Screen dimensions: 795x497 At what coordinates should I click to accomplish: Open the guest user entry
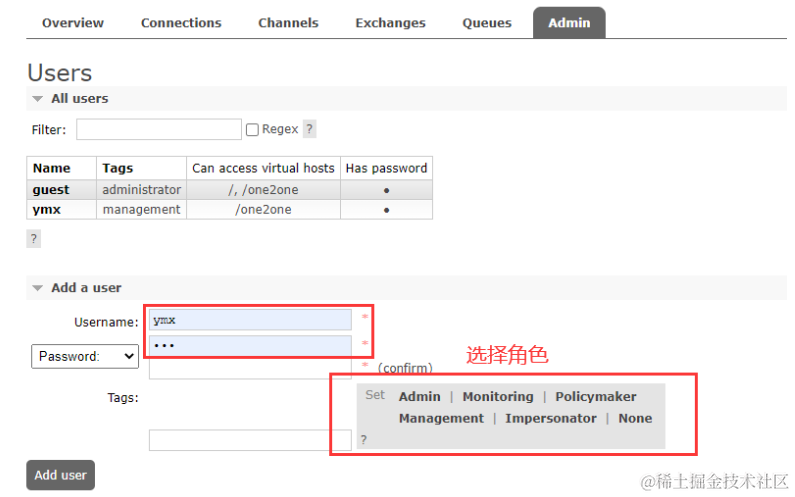pyautogui.click(x=51, y=190)
